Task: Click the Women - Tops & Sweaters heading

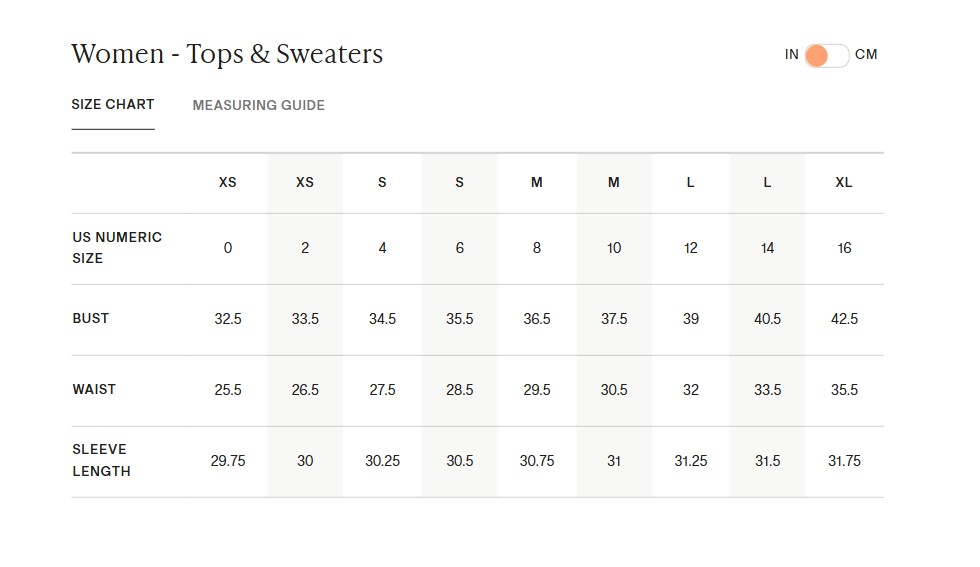Action: pos(227,54)
